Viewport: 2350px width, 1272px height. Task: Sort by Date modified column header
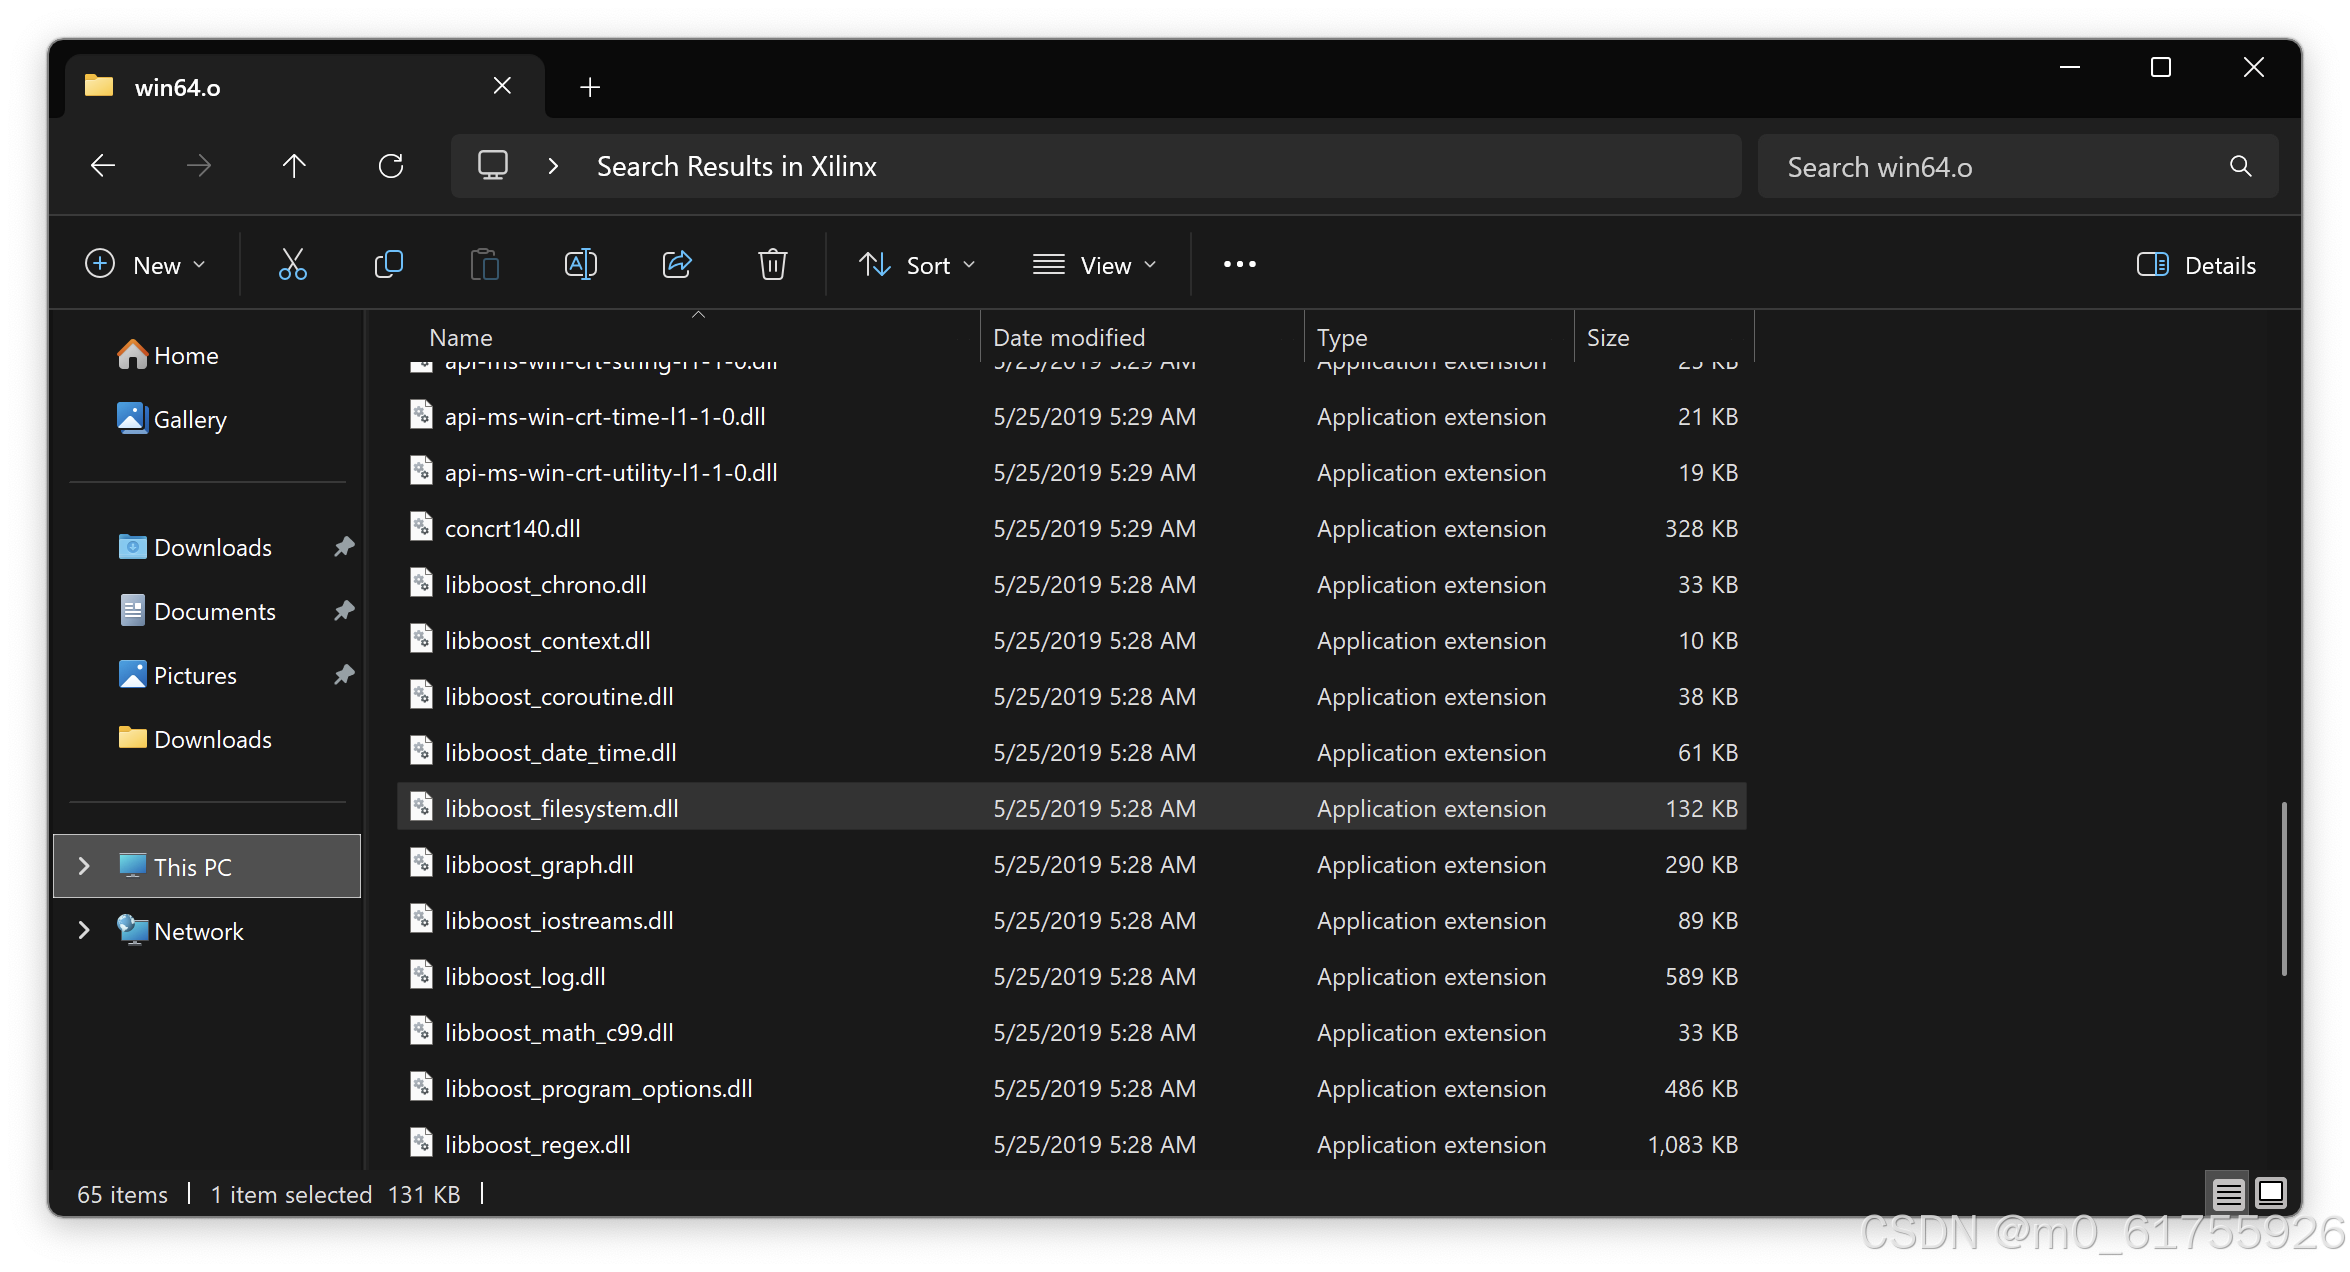1069,338
